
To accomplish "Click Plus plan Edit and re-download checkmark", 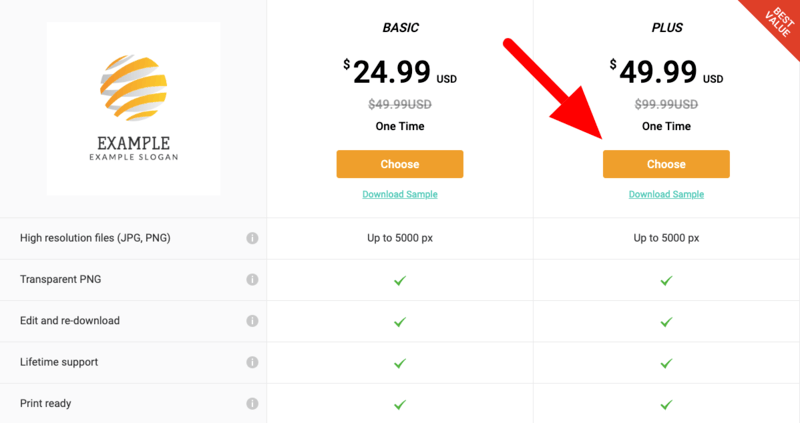I will click(666, 322).
